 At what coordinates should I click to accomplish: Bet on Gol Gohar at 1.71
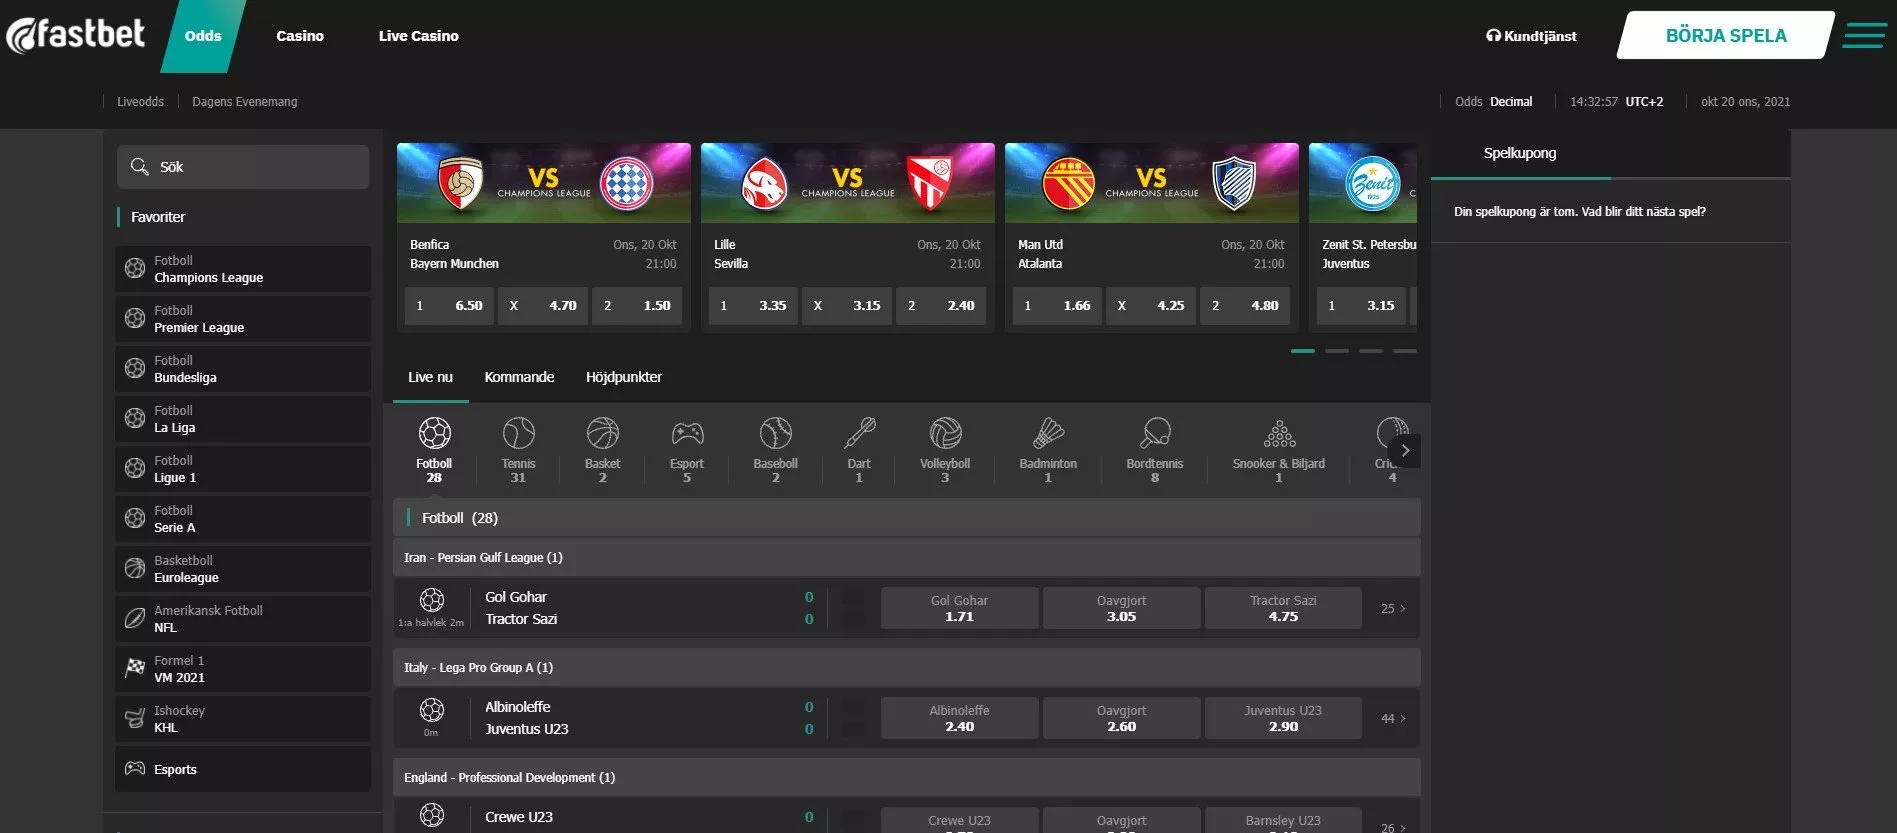pyautogui.click(x=959, y=608)
